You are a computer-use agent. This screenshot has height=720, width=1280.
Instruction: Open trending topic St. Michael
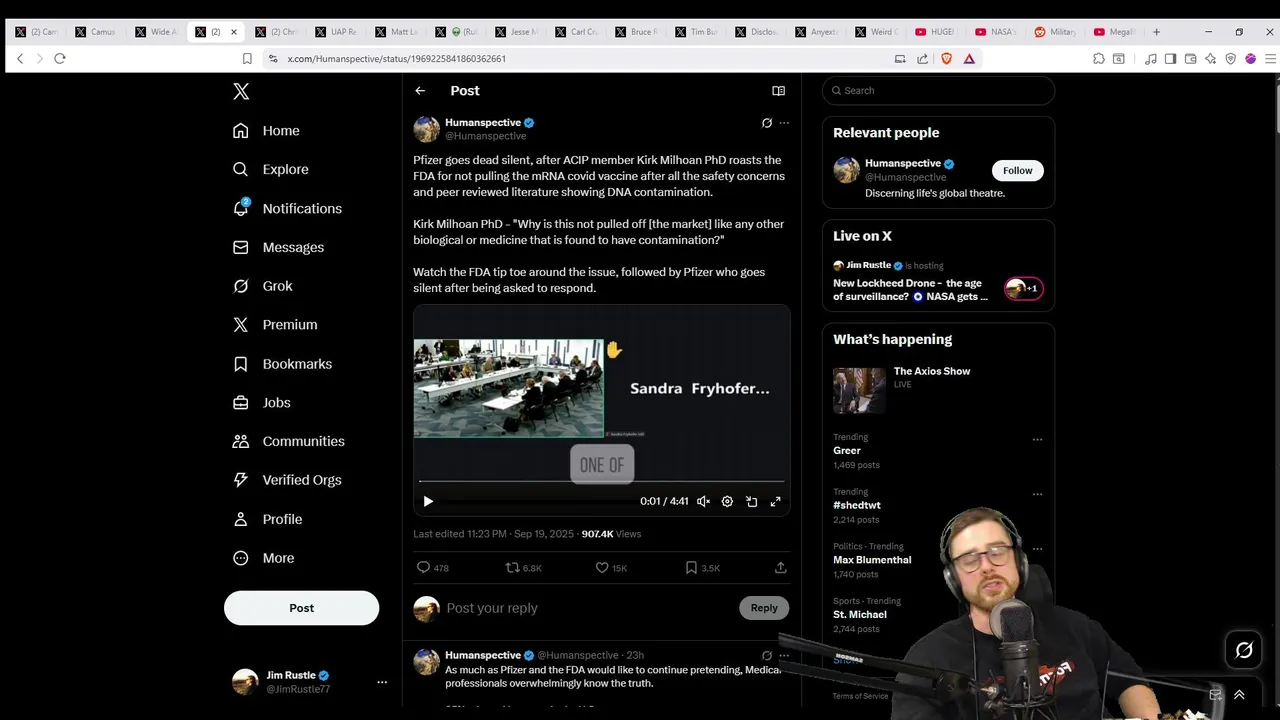click(860, 615)
